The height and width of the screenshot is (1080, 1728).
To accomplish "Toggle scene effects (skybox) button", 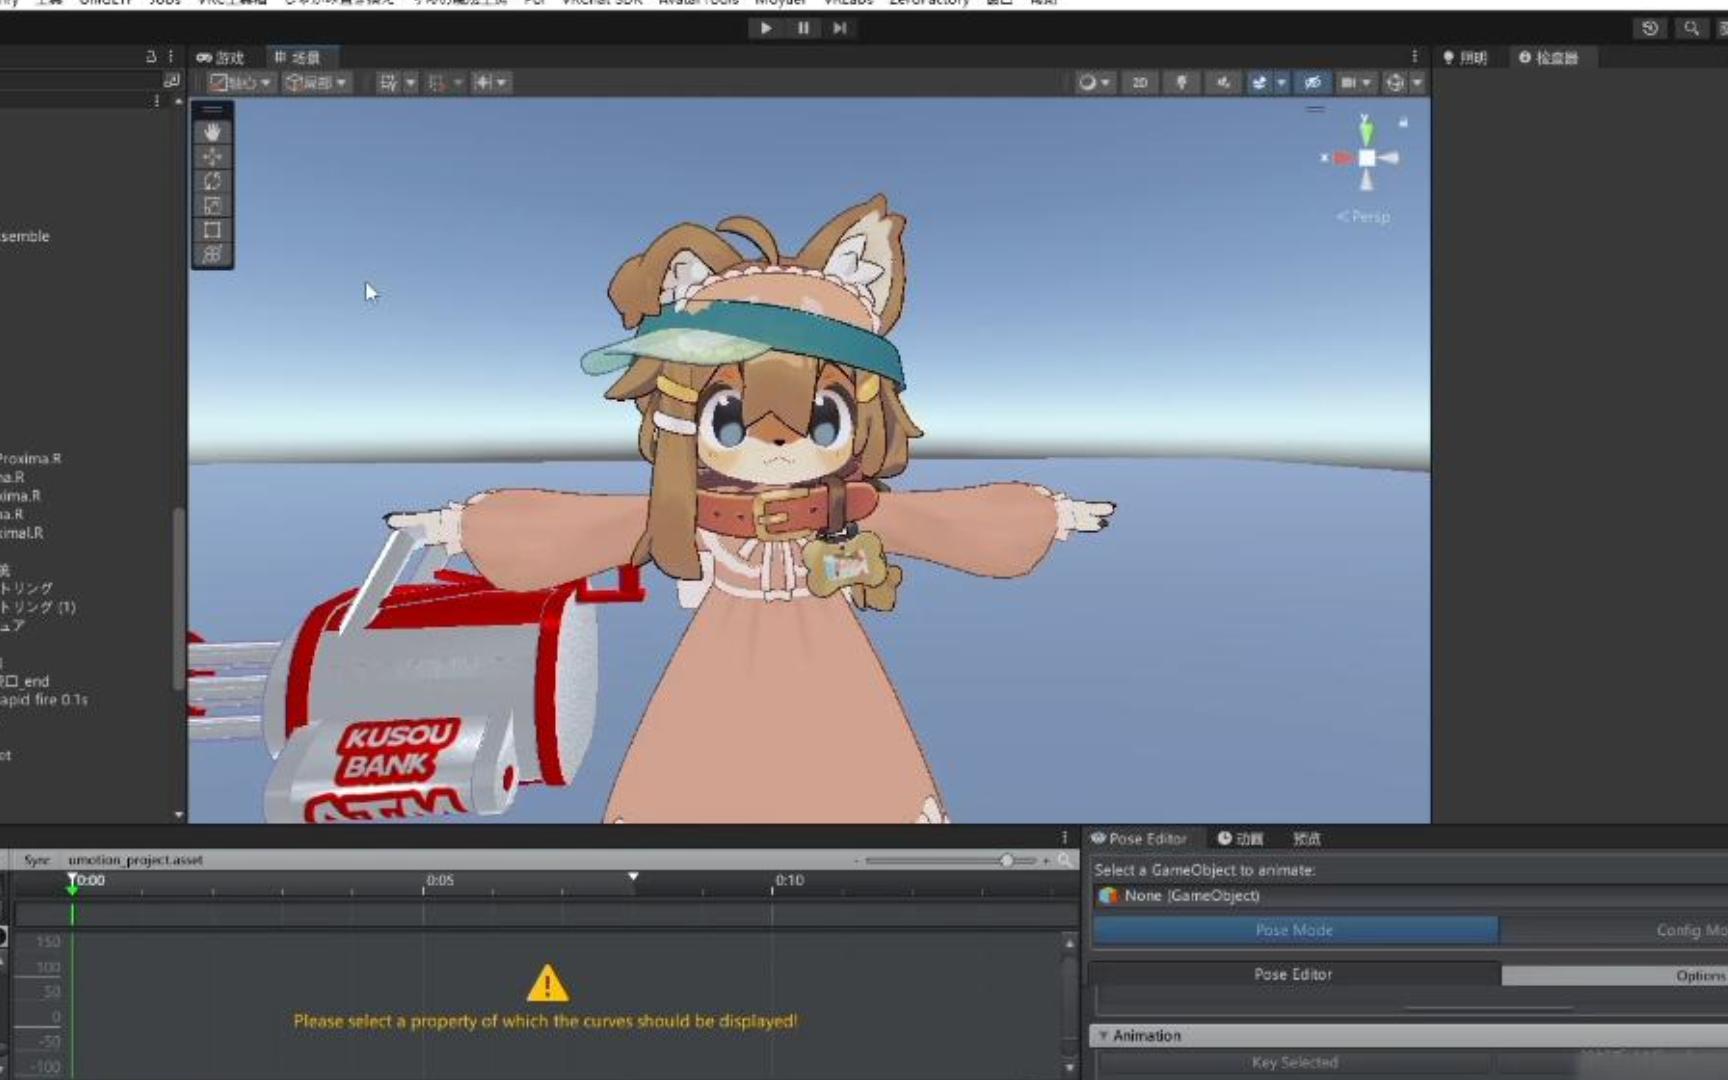I will pyautogui.click(x=1259, y=83).
